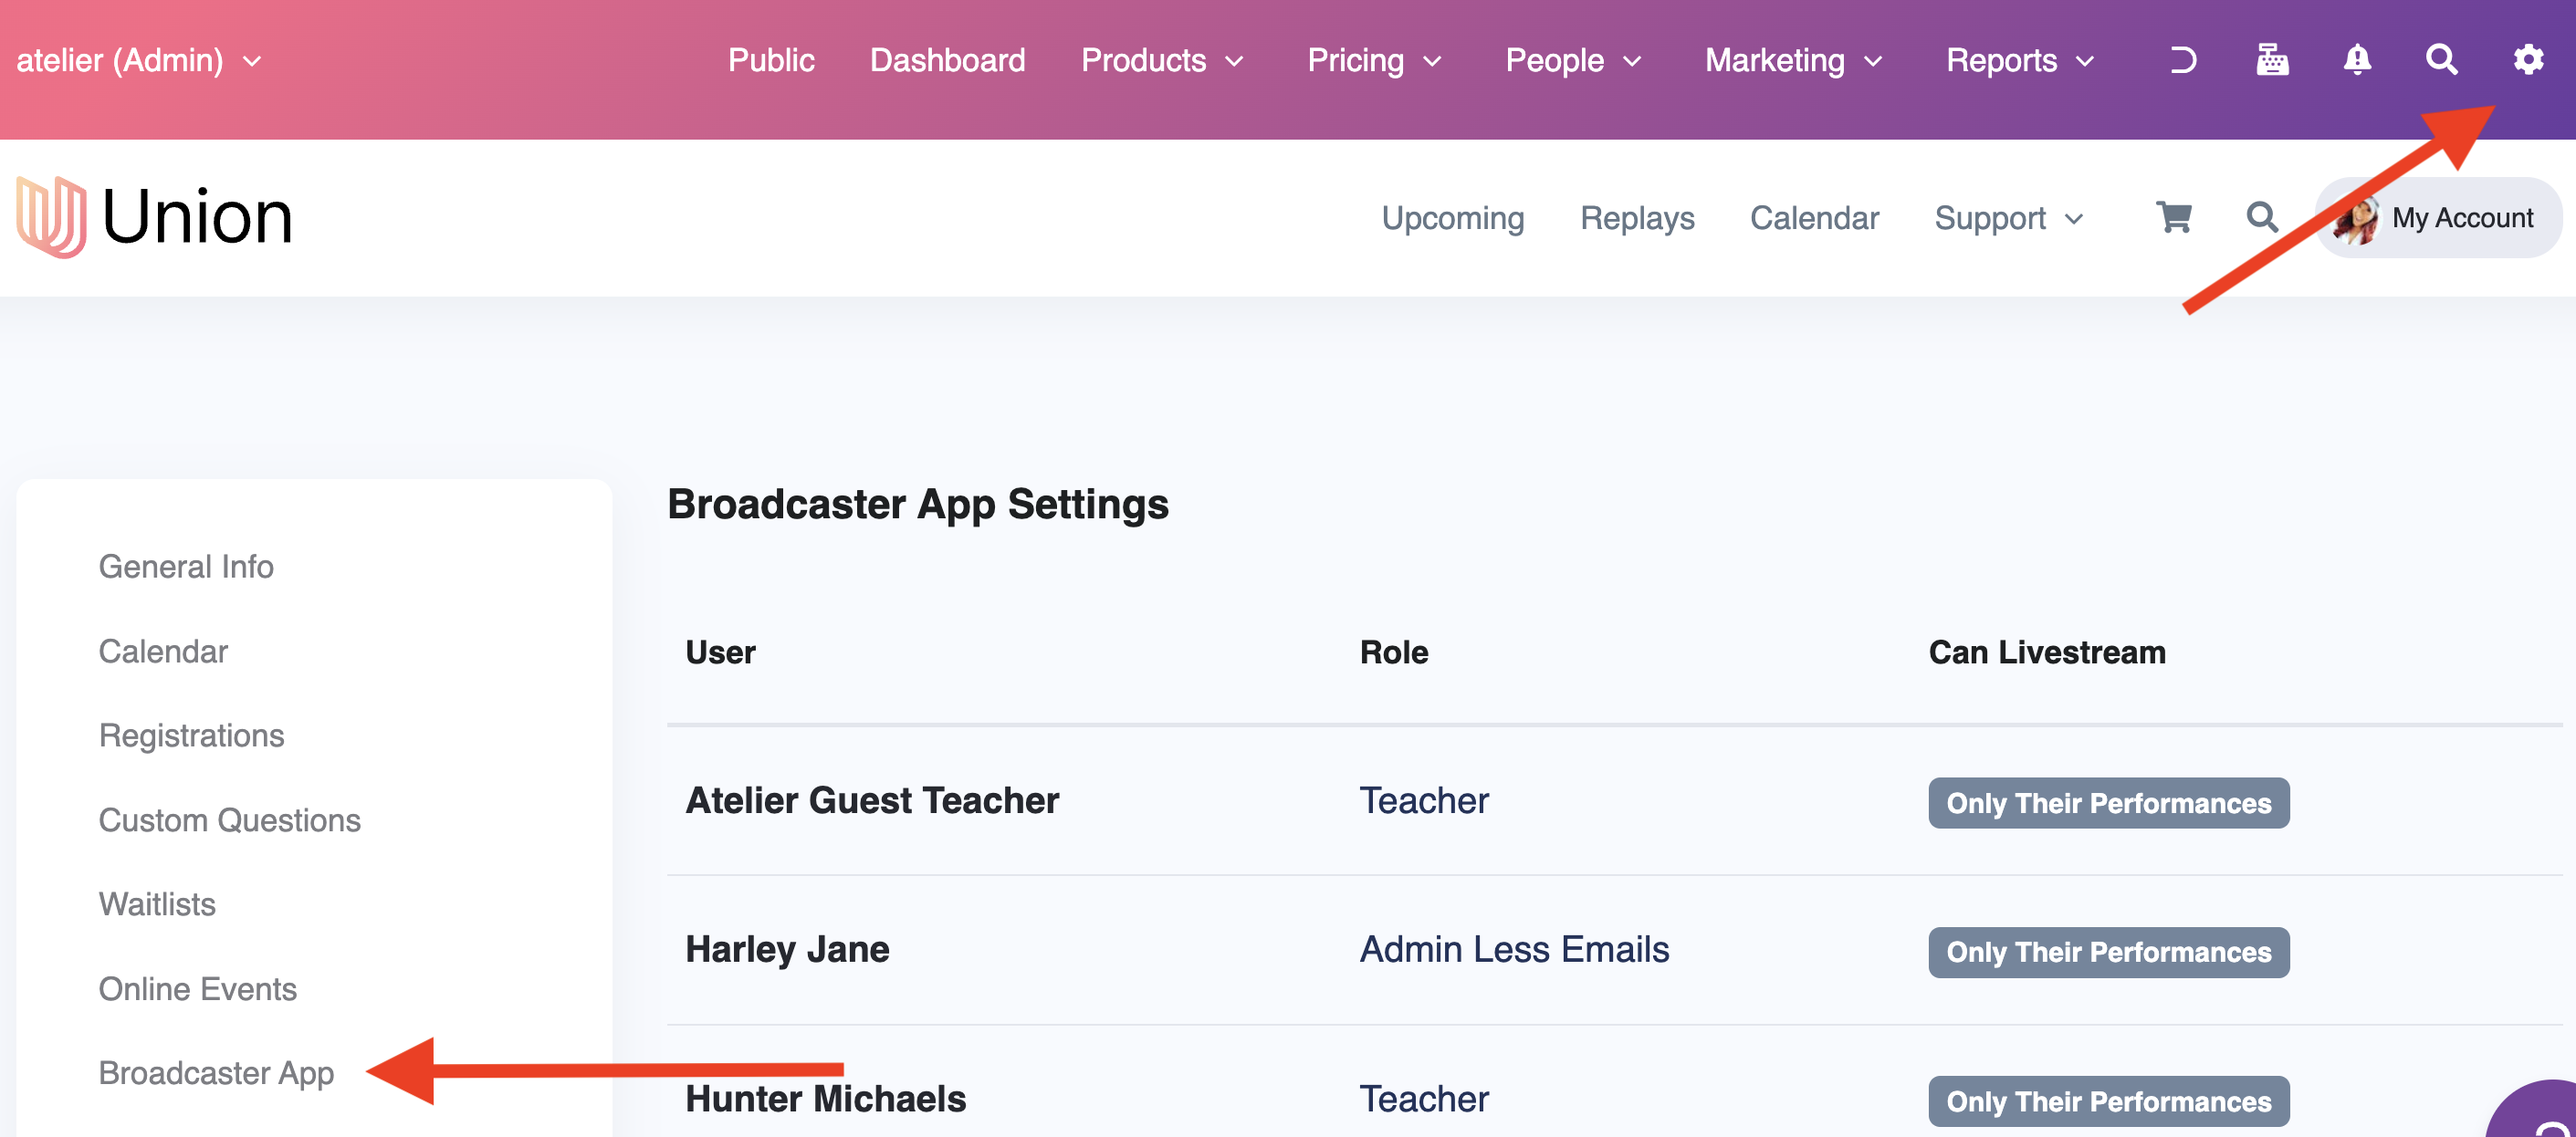This screenshot has width=2576, height=1137.
Task: Open the top navigation Calendar link
Action: (x=1814, y=218)
